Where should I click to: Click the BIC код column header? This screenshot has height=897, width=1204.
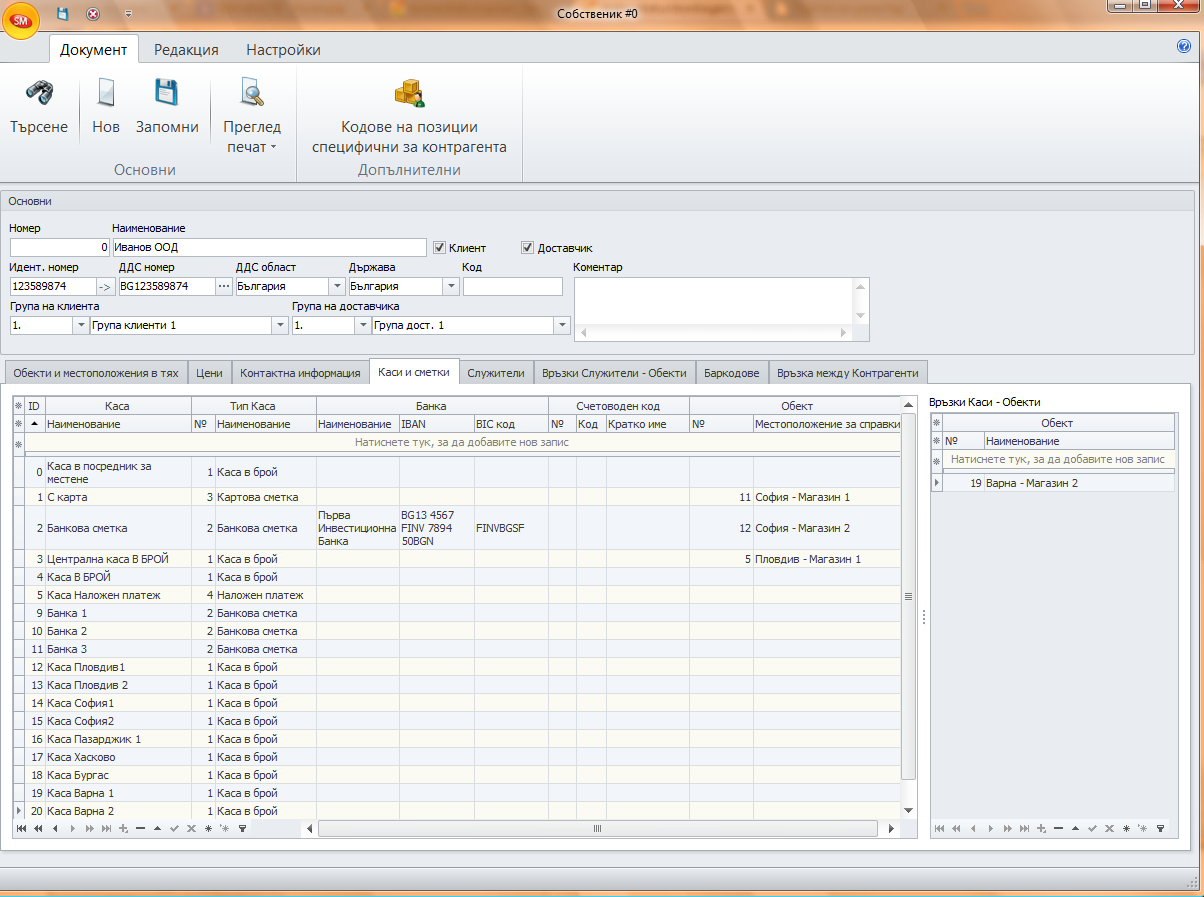[511, 424]
